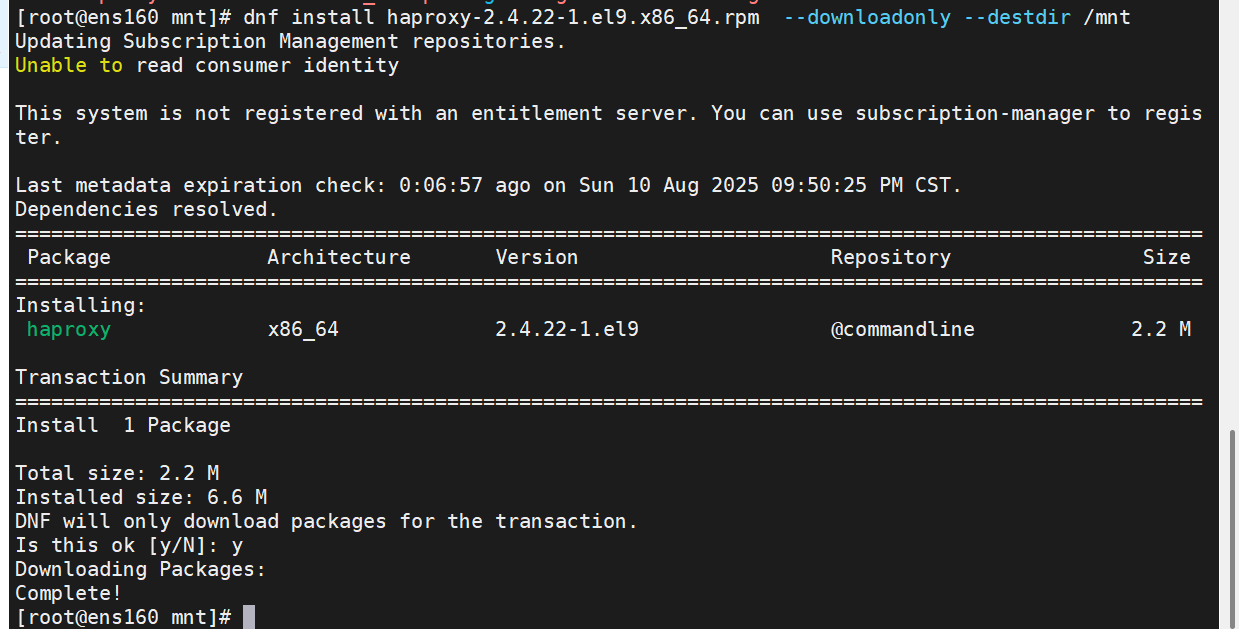
Task: Click the 'Size' column header
Action: 1167,257
